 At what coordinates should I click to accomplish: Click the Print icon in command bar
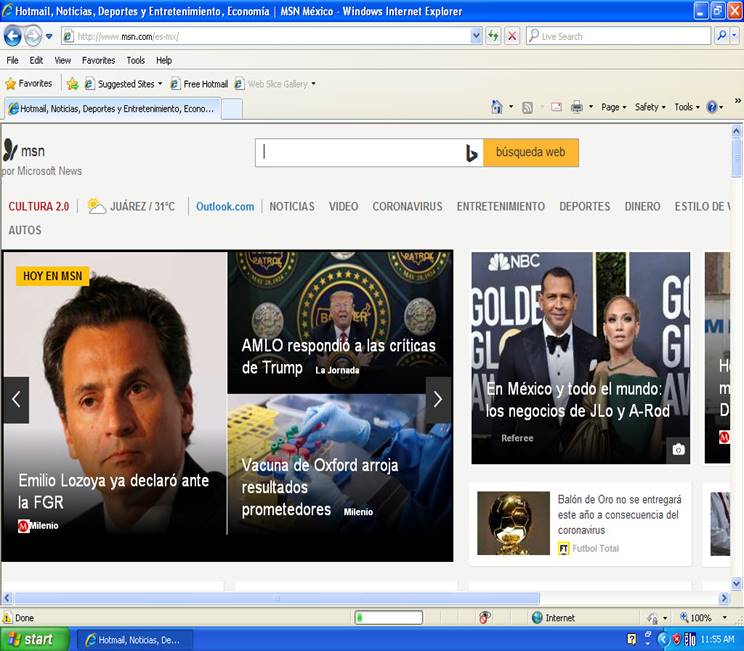coord(577,107)
